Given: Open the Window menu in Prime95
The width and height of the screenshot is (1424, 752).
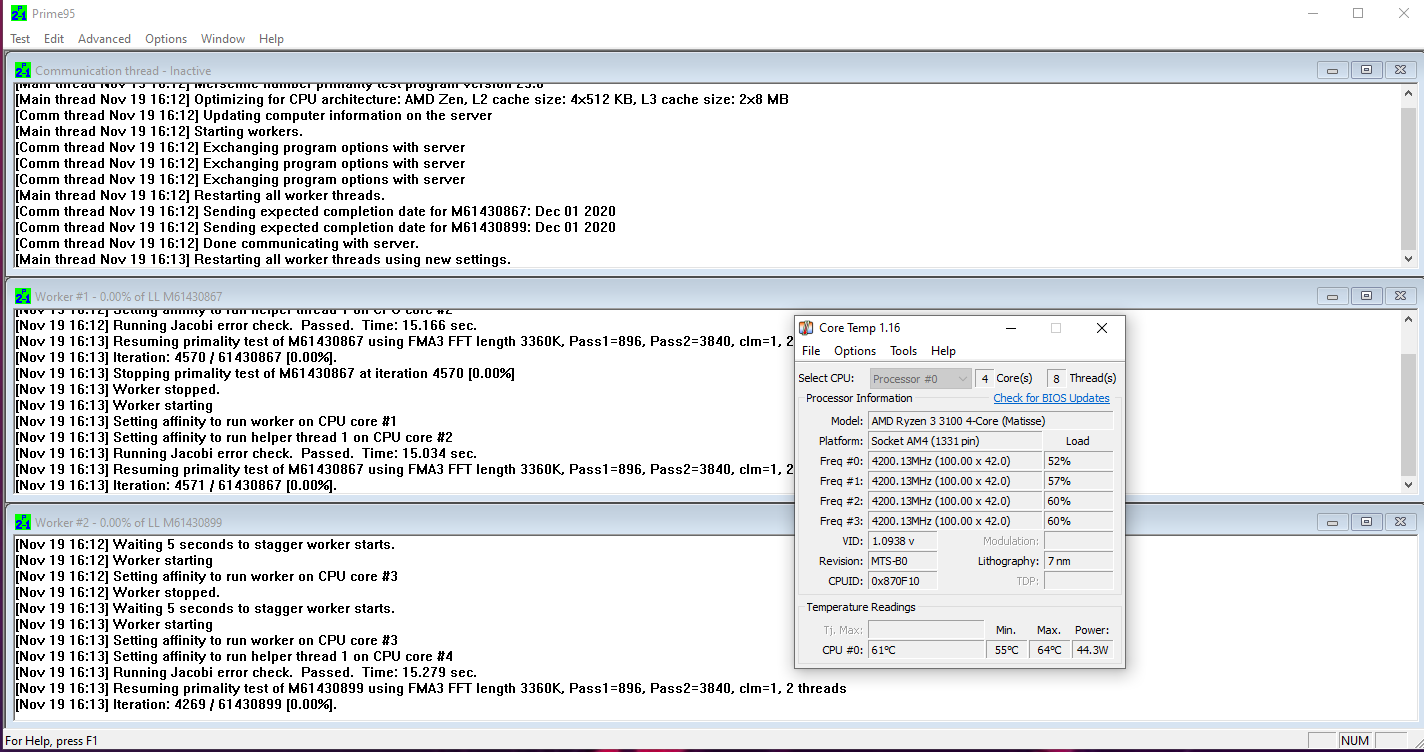Looking at the screenshot, I should pos(222,39).
